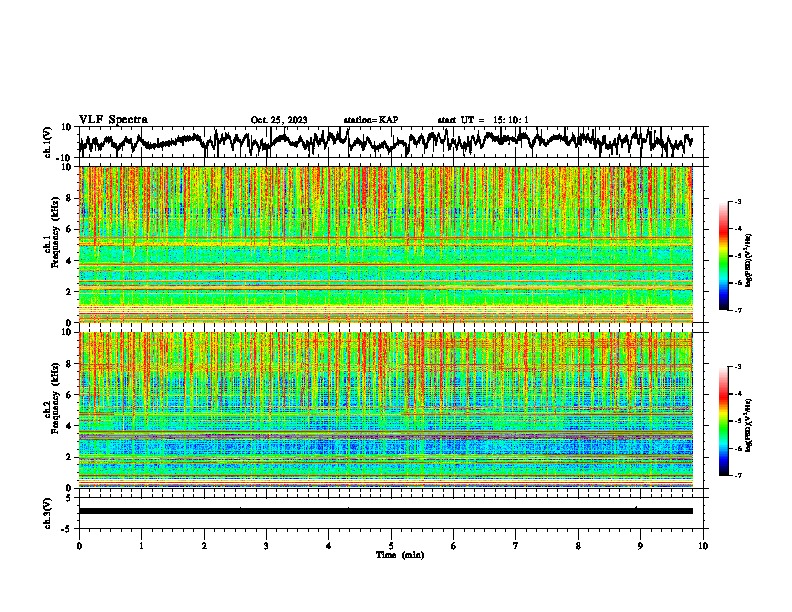Click tick label "9" on the time axis
792x612 pixels.
[x=640, y=546]
